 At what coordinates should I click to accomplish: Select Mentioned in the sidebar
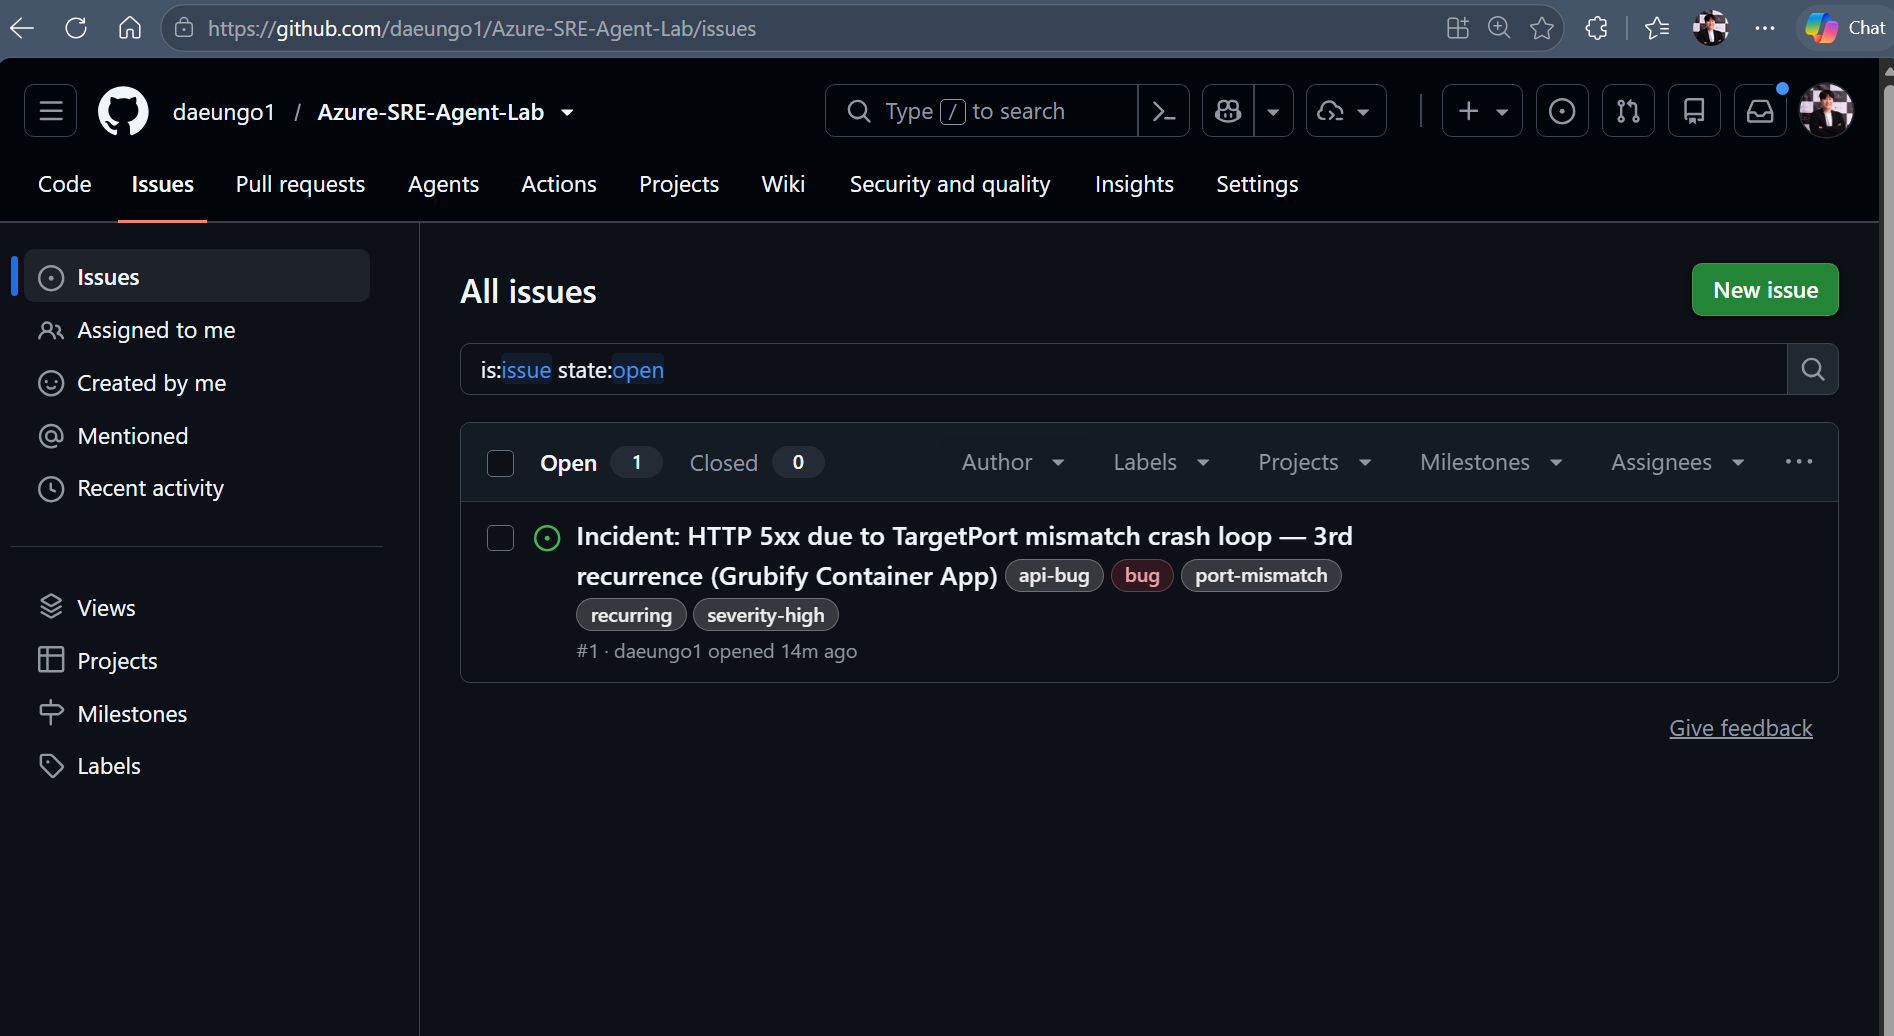(197, 436)
